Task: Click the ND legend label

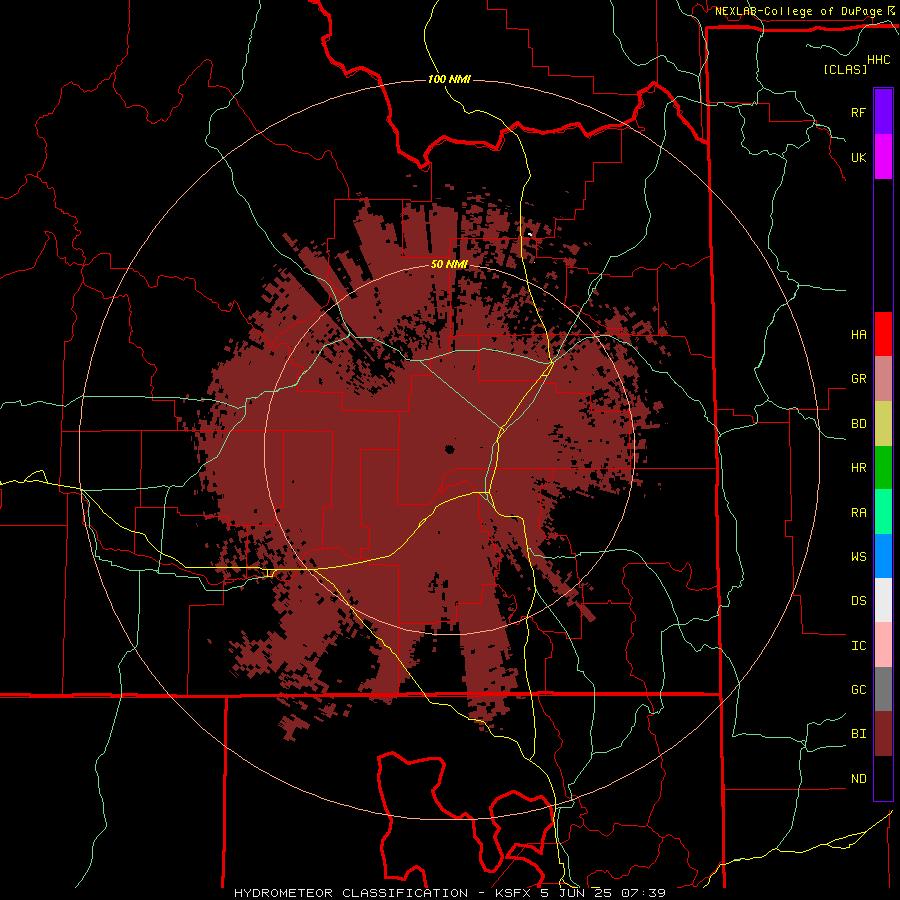Action: tap(858, 778)
